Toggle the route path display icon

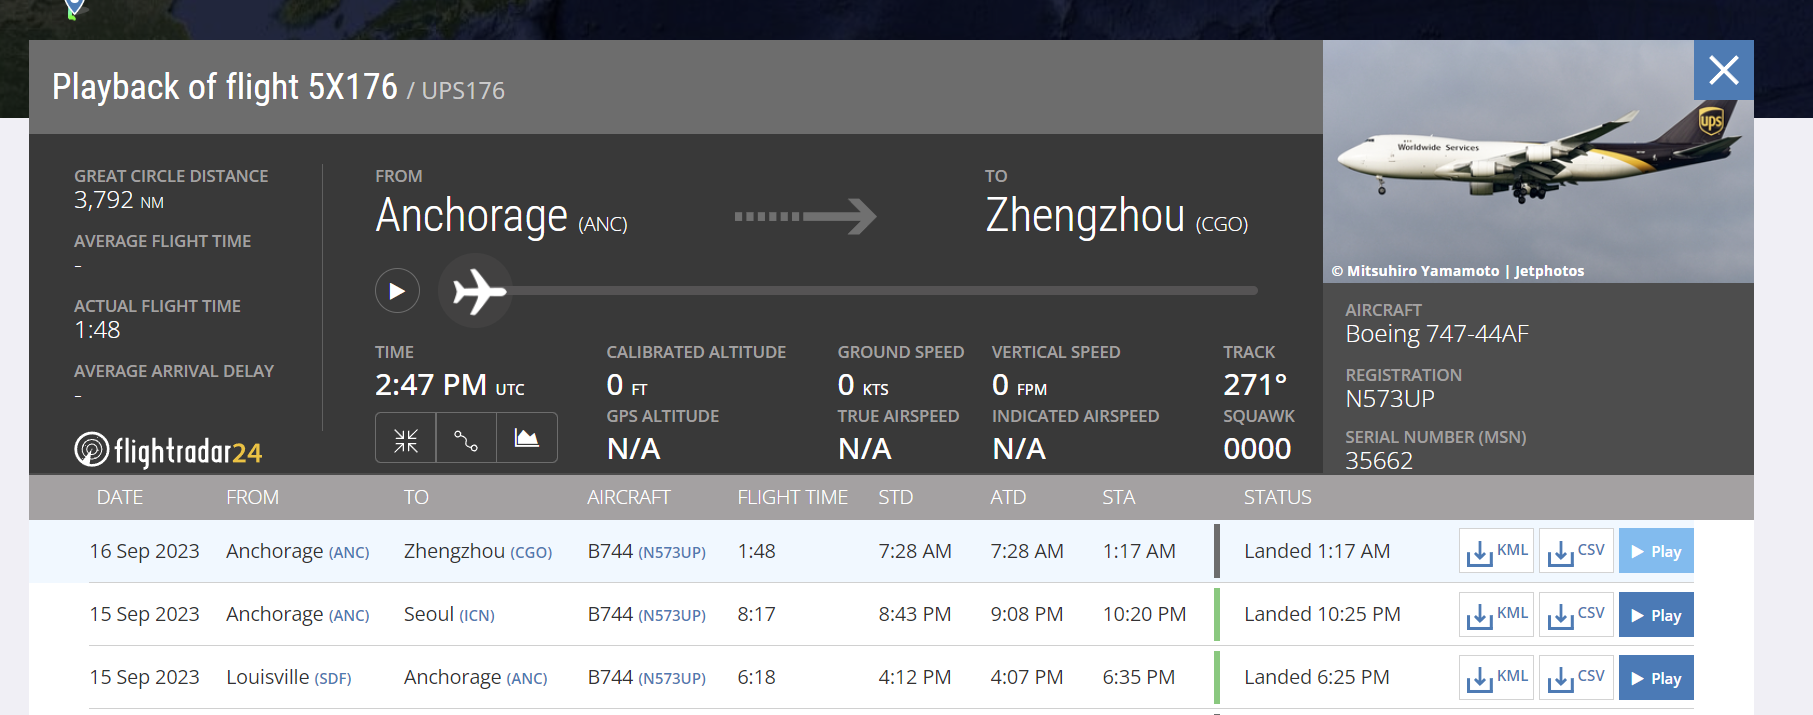coord(466,438)
